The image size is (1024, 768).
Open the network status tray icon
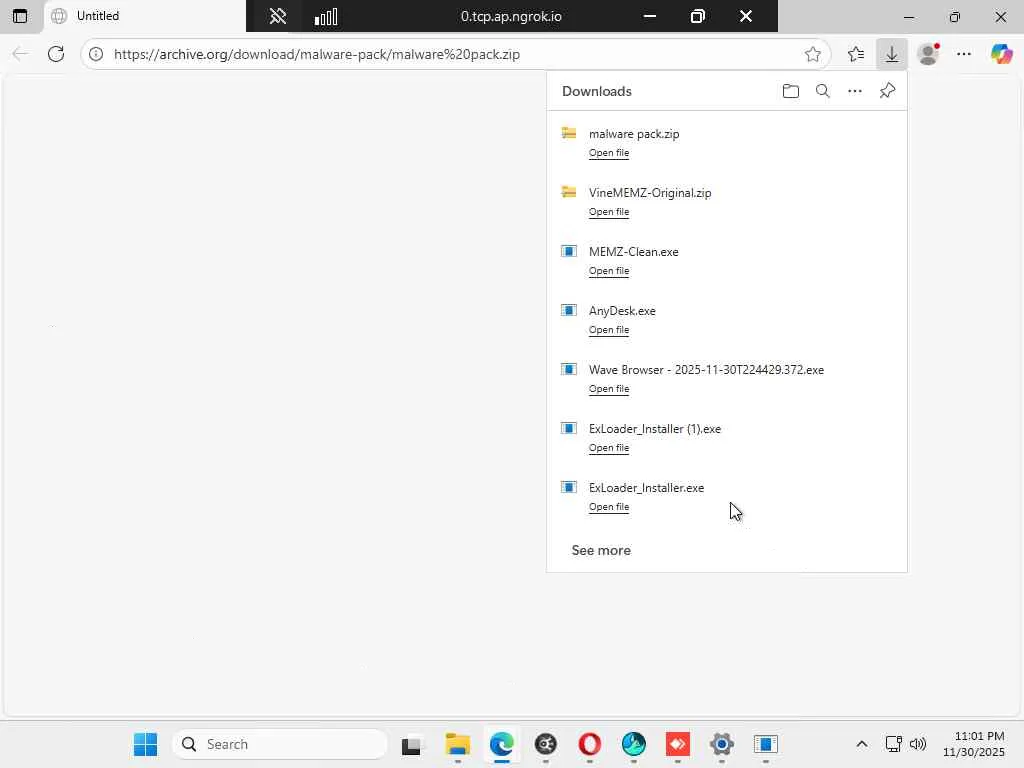coord(893,744)
